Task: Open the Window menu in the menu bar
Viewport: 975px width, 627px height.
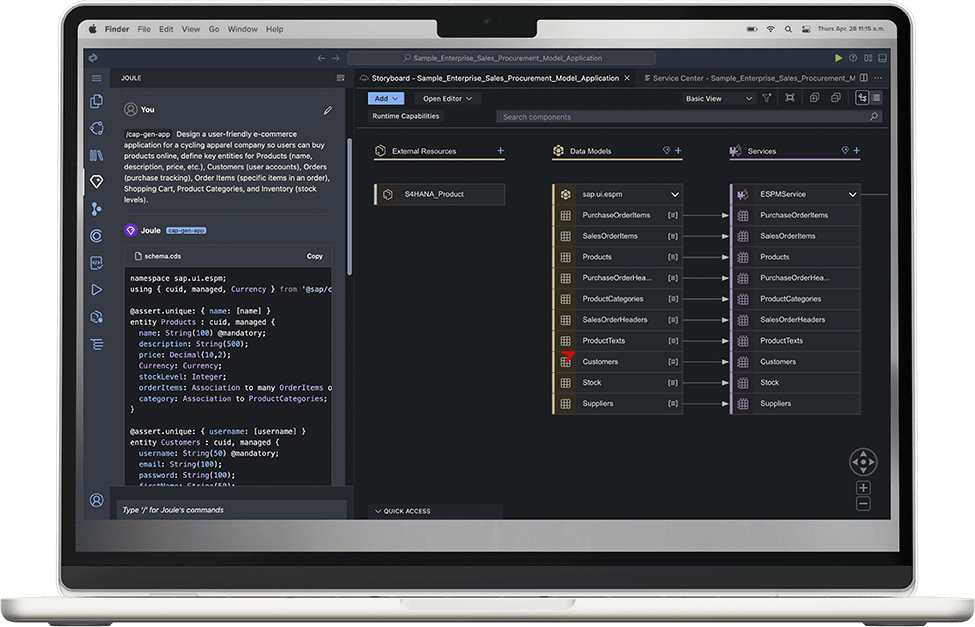Action: click(x=242, y=30)
